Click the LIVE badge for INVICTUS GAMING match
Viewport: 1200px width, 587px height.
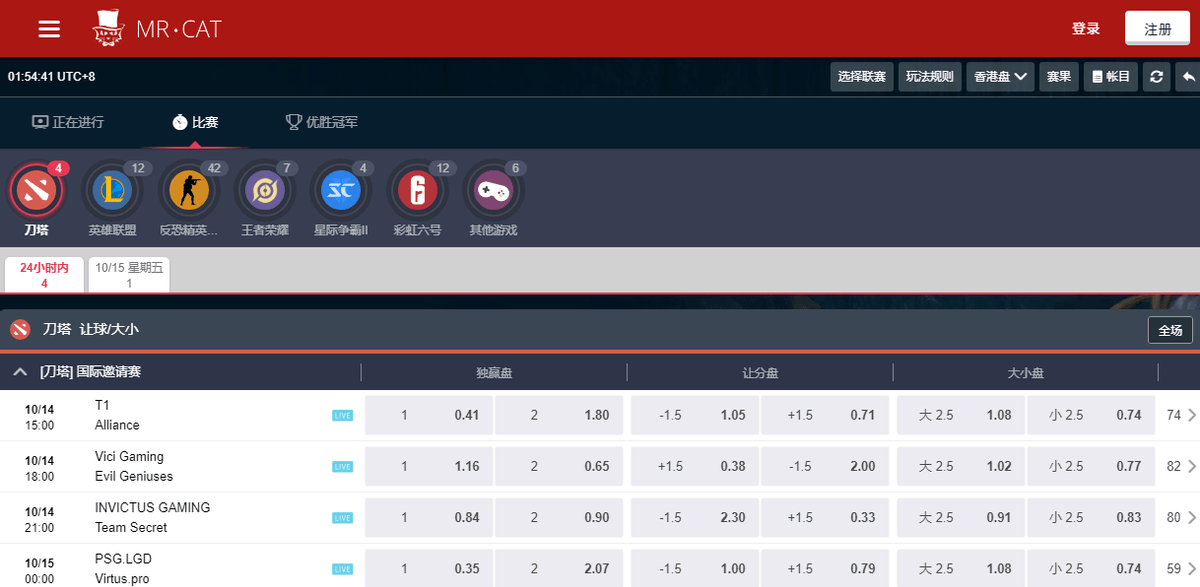[342, 517]
